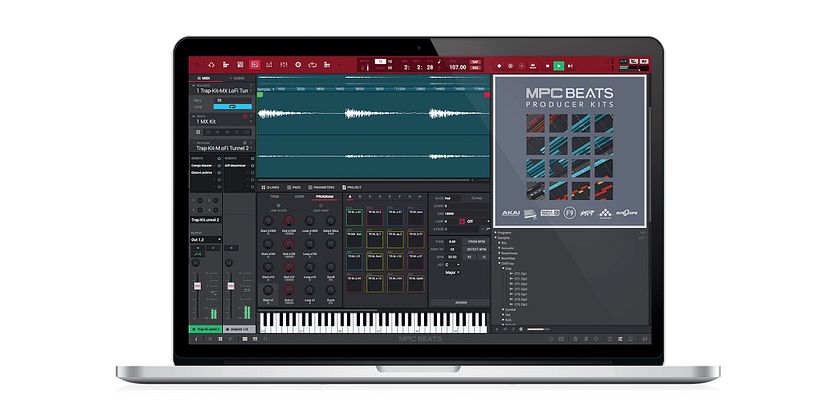820x409 pixels.
Task: Click the stop button in transport
Action: click(547, 66)
